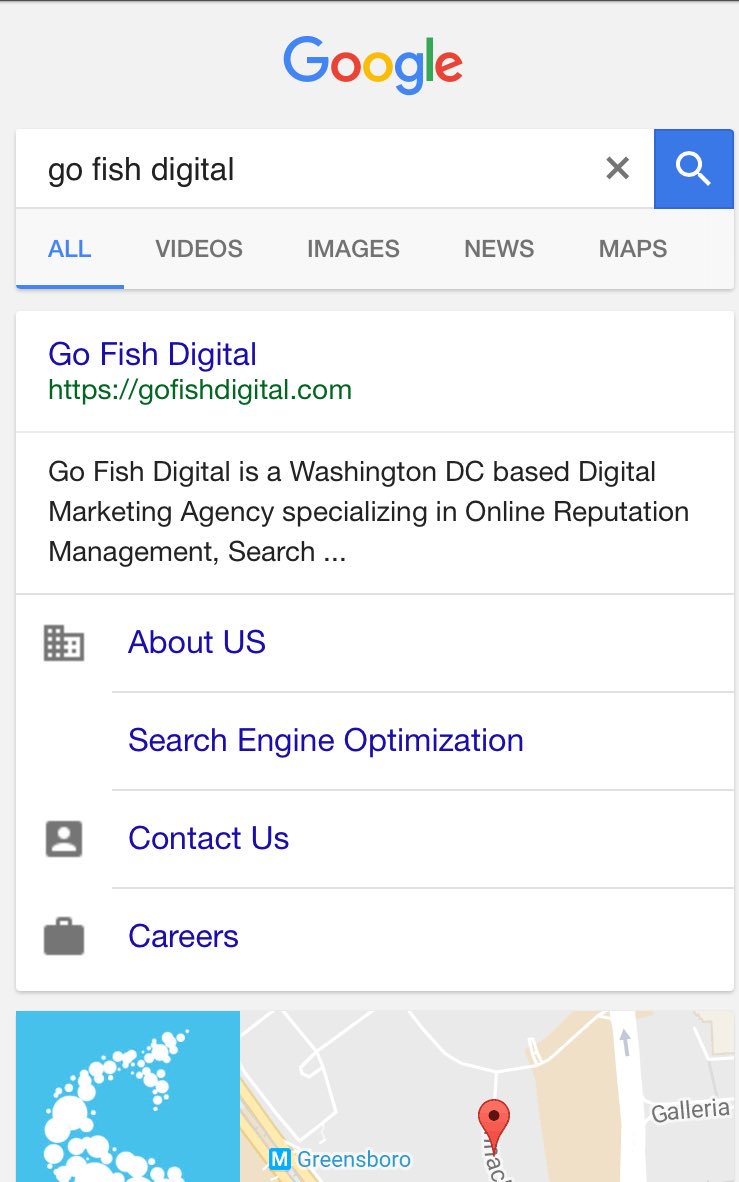Viewport: 739px width, 1182px height.
Task: Open the Contact Us sitelink
Action: click(208, 838)
